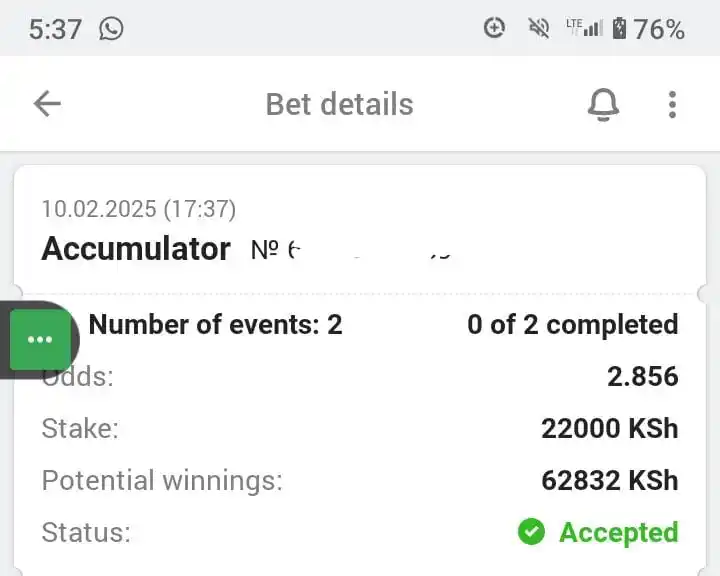
Task: Open the three-dot overflow menu
Action: point(672,104)
